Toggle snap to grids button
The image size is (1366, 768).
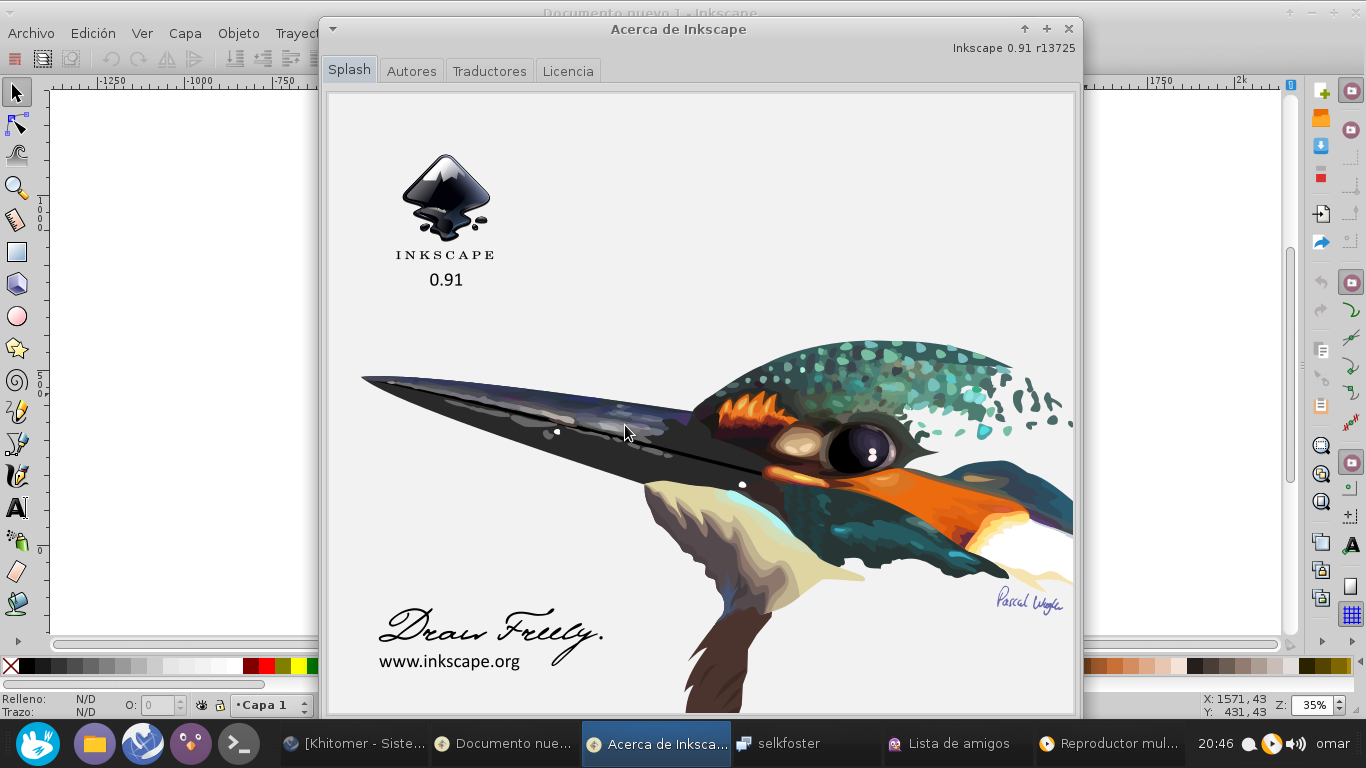click(1351, 615)
